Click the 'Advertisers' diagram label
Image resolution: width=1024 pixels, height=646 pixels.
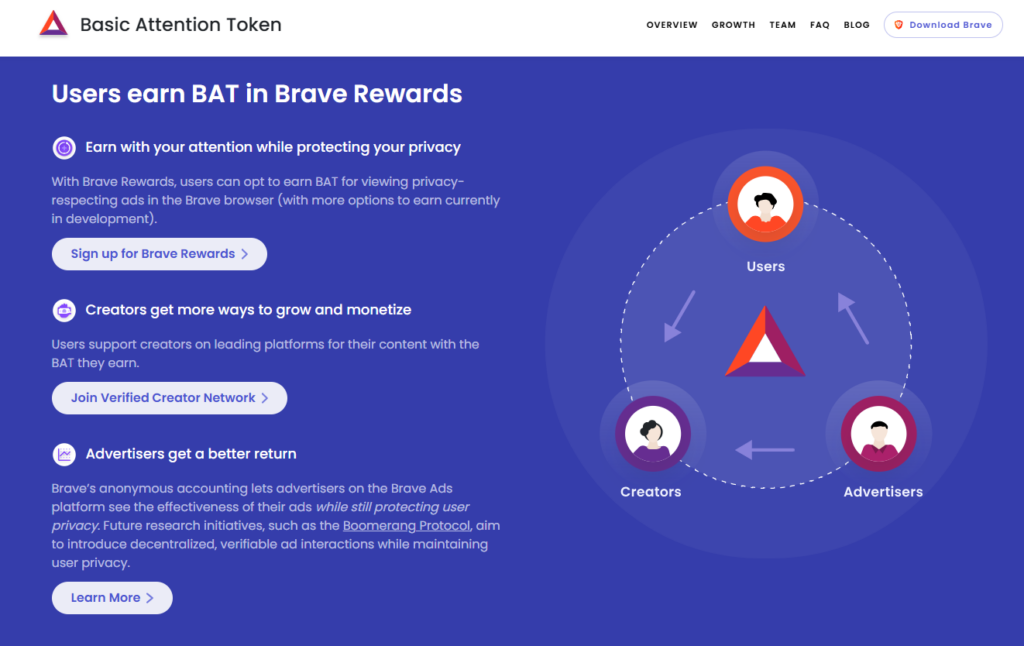(883, 492)
